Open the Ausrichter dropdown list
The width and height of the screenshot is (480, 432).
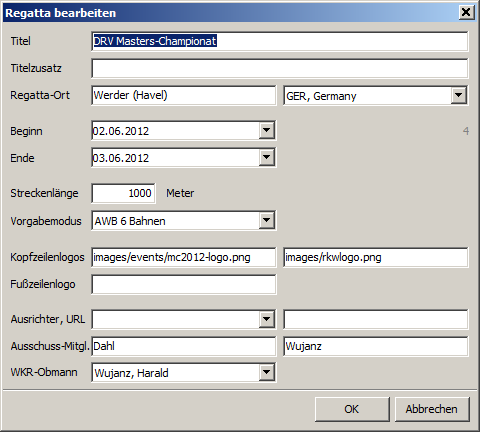(x=267, y=319)
